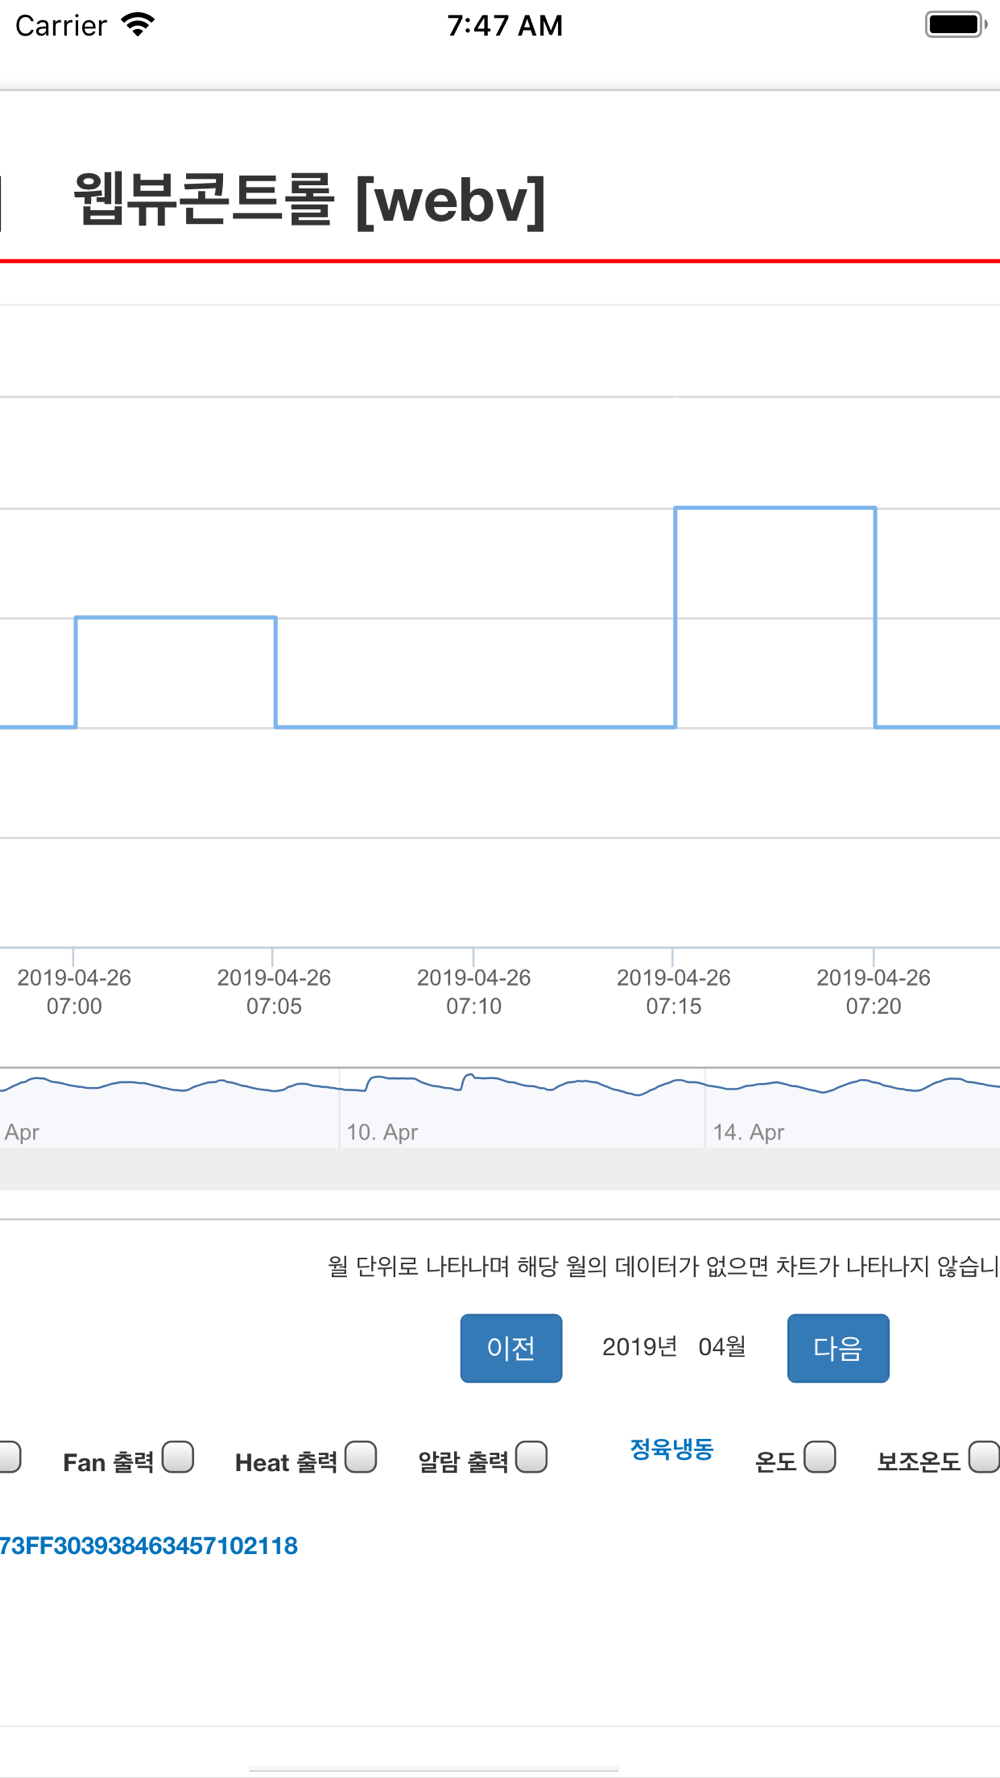Click the Korean note about monthly data
Screen dimensions: 1000x1778
[x=664, y=1266]
